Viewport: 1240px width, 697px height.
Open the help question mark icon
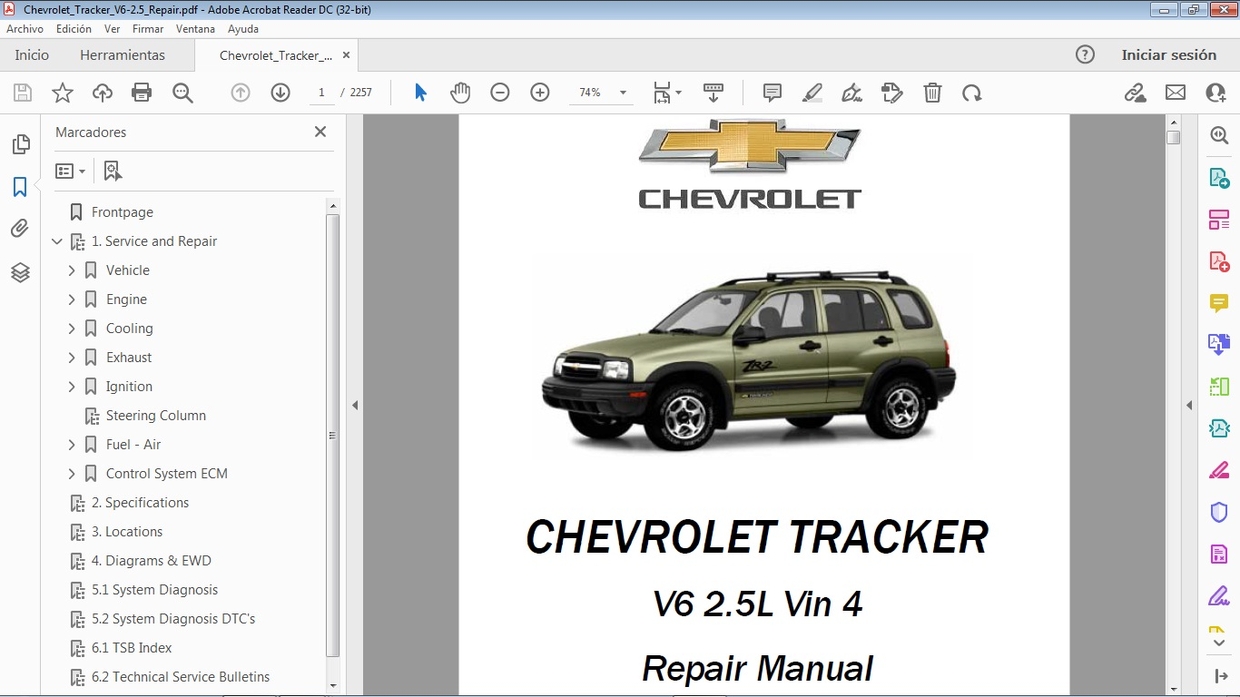pos(1085,55)
